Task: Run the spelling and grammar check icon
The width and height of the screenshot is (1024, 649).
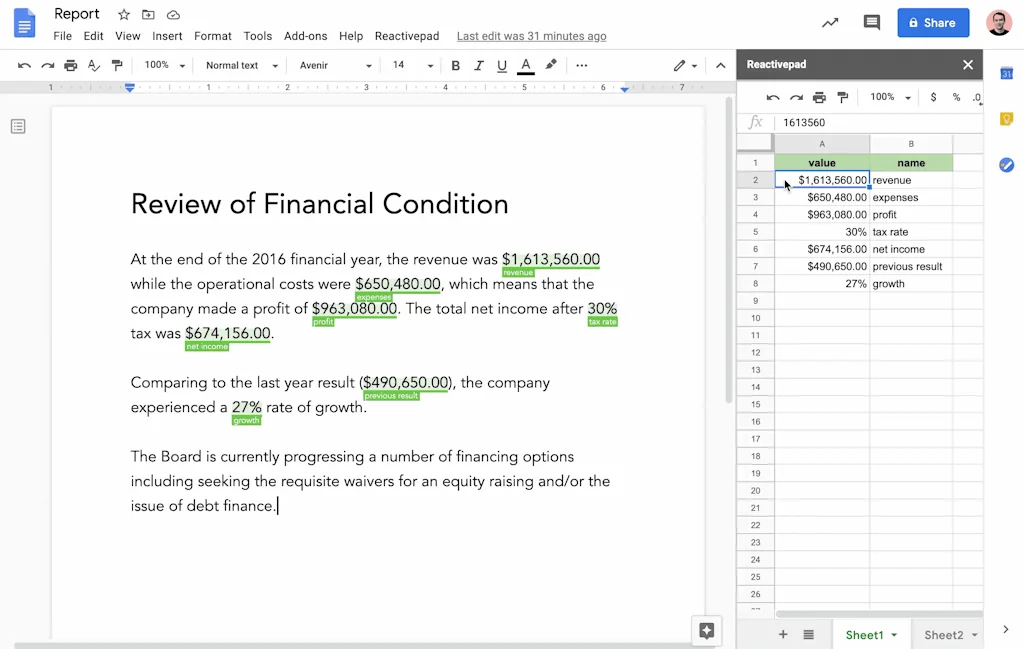Action: pos(93,64)
